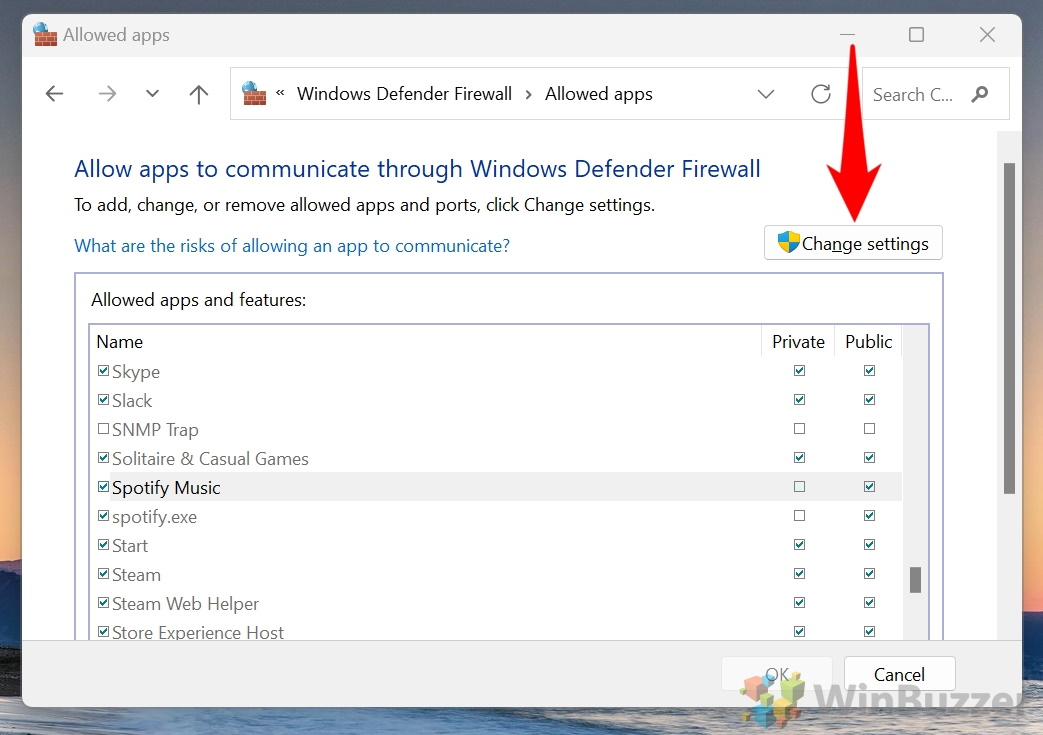Go forward using the forward arrow
Viewport: 1043px width, 735px height.
[107, 94]
